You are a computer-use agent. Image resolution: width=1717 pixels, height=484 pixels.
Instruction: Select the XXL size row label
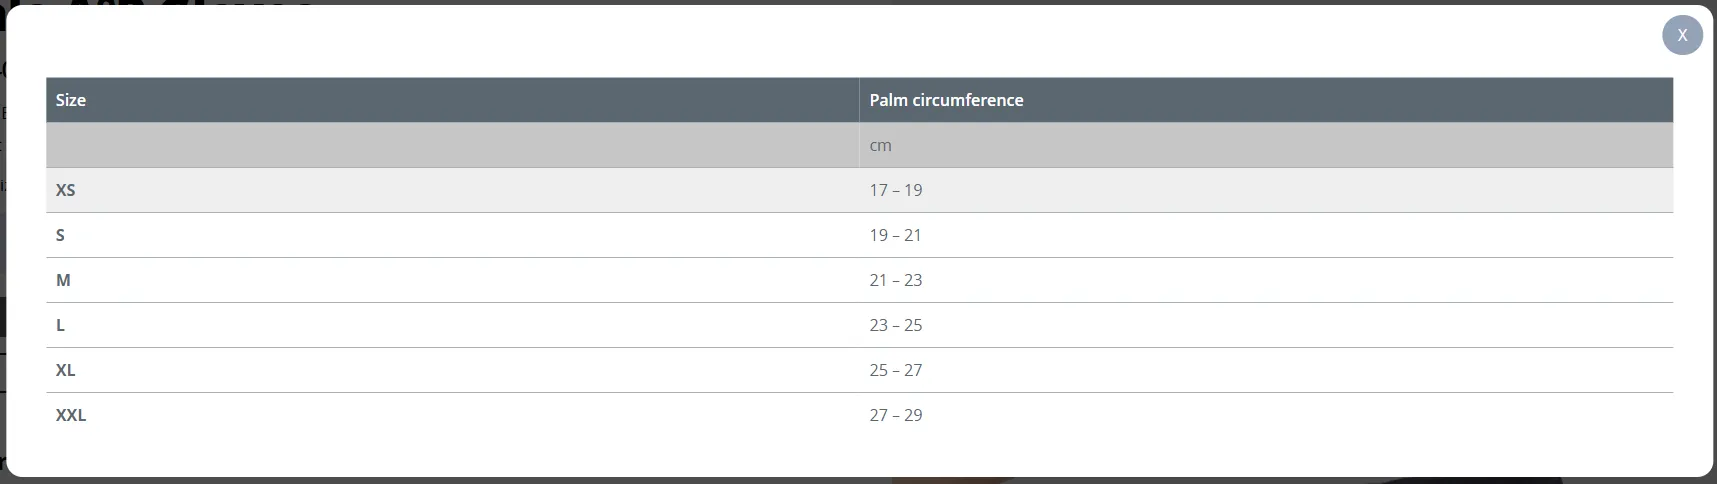coord(71,415)
